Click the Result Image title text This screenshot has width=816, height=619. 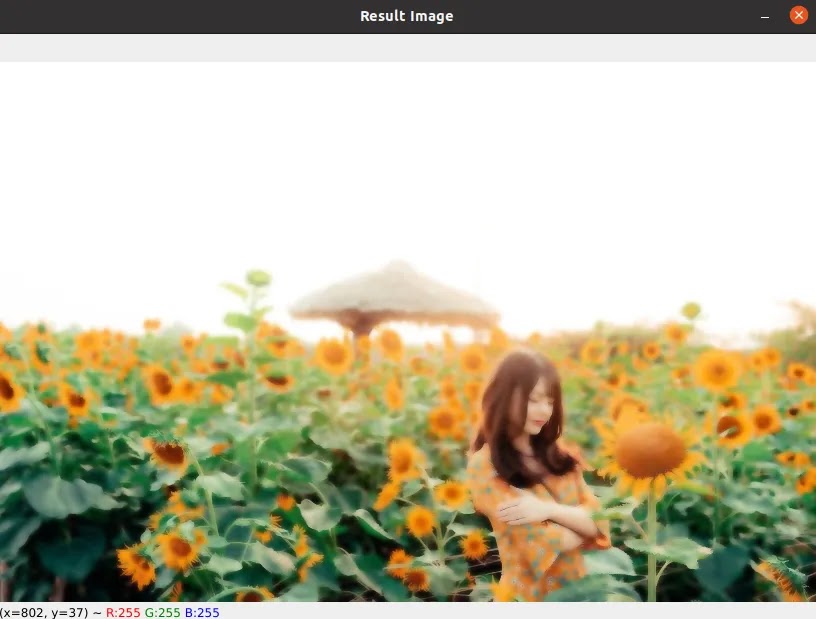click(406, 16)
